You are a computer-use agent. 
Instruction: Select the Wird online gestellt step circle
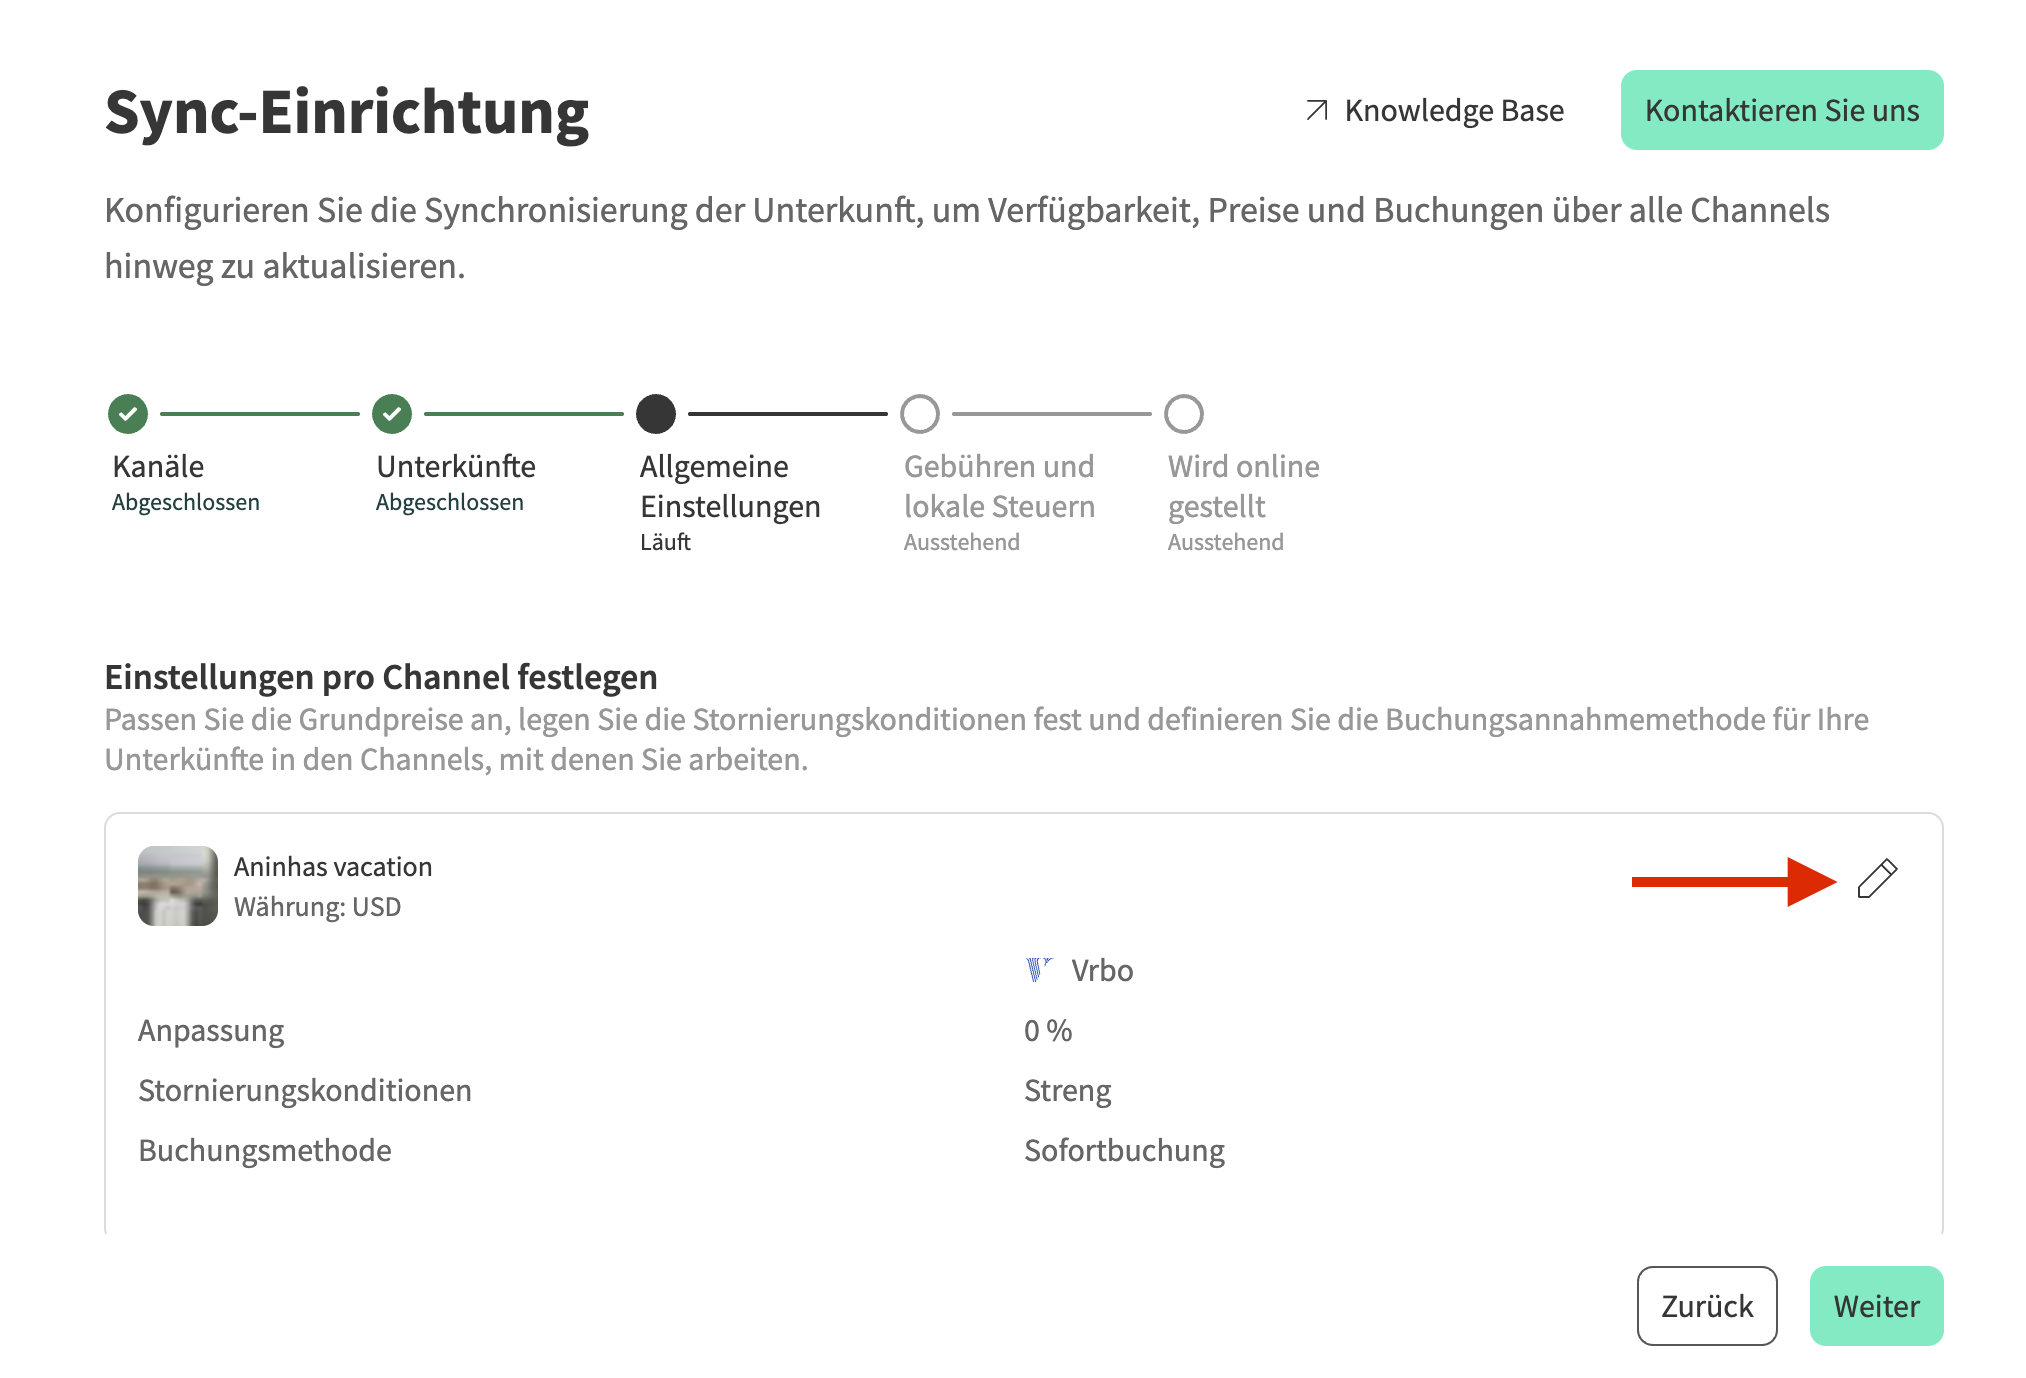pyautogui.click(x=1184, y=414)
